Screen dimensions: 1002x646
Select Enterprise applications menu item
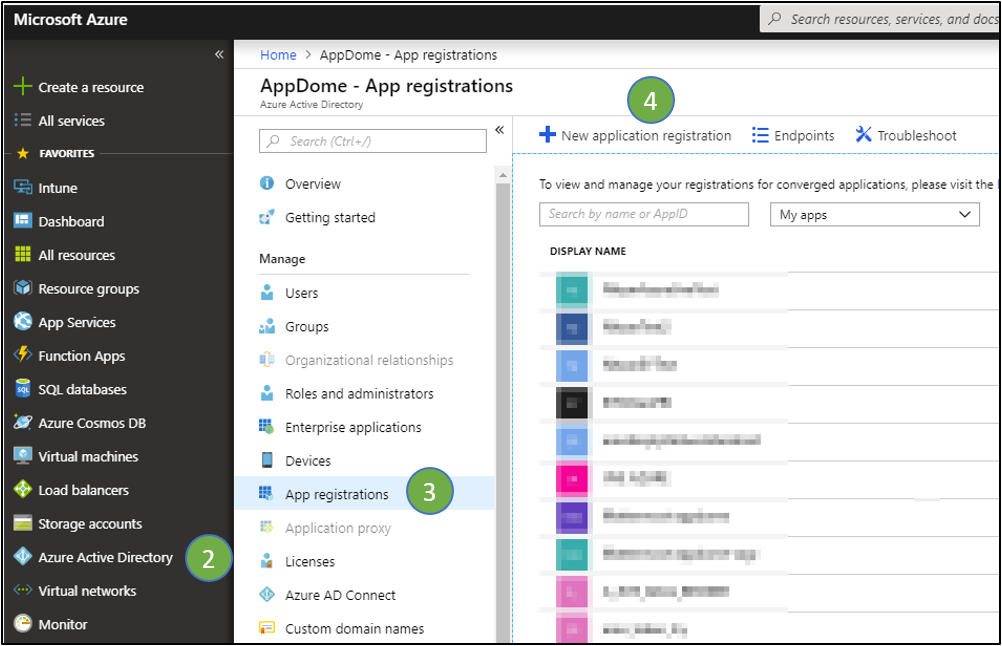coord(353,427)
